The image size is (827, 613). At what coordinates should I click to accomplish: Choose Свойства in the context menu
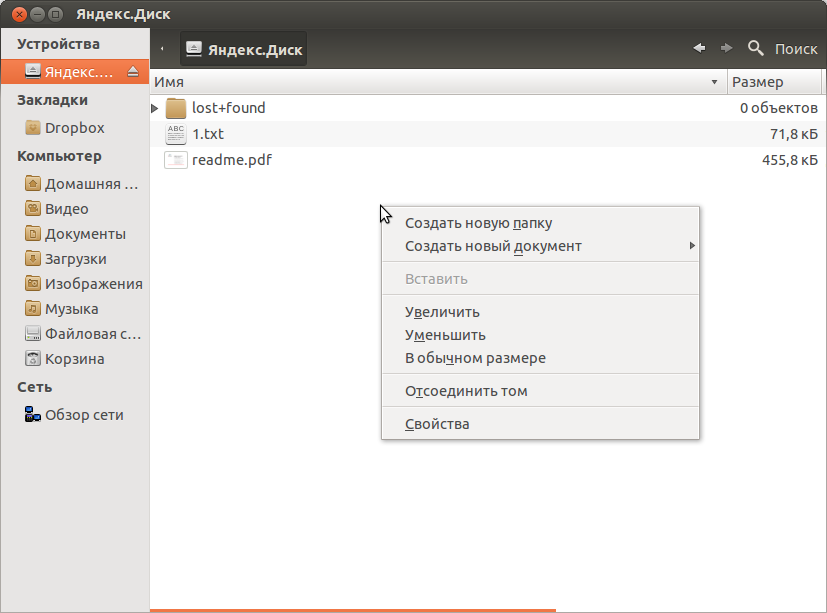[437, 424]
